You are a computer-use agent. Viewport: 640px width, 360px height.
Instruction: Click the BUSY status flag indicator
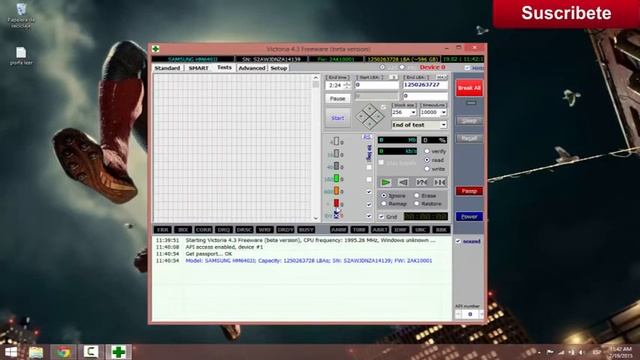[x=306, y=230]
